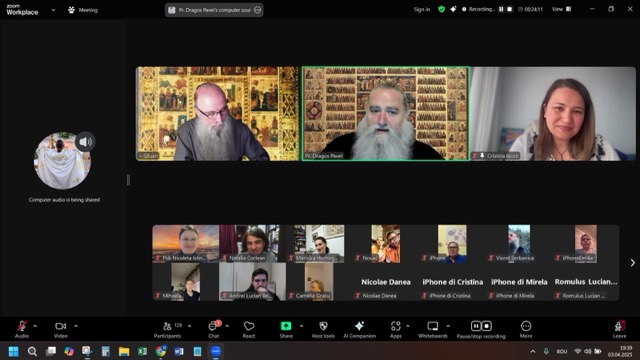The image size is (640, 360).
Task: Open Windows taskbar search
Action: (x=32, y=351)
